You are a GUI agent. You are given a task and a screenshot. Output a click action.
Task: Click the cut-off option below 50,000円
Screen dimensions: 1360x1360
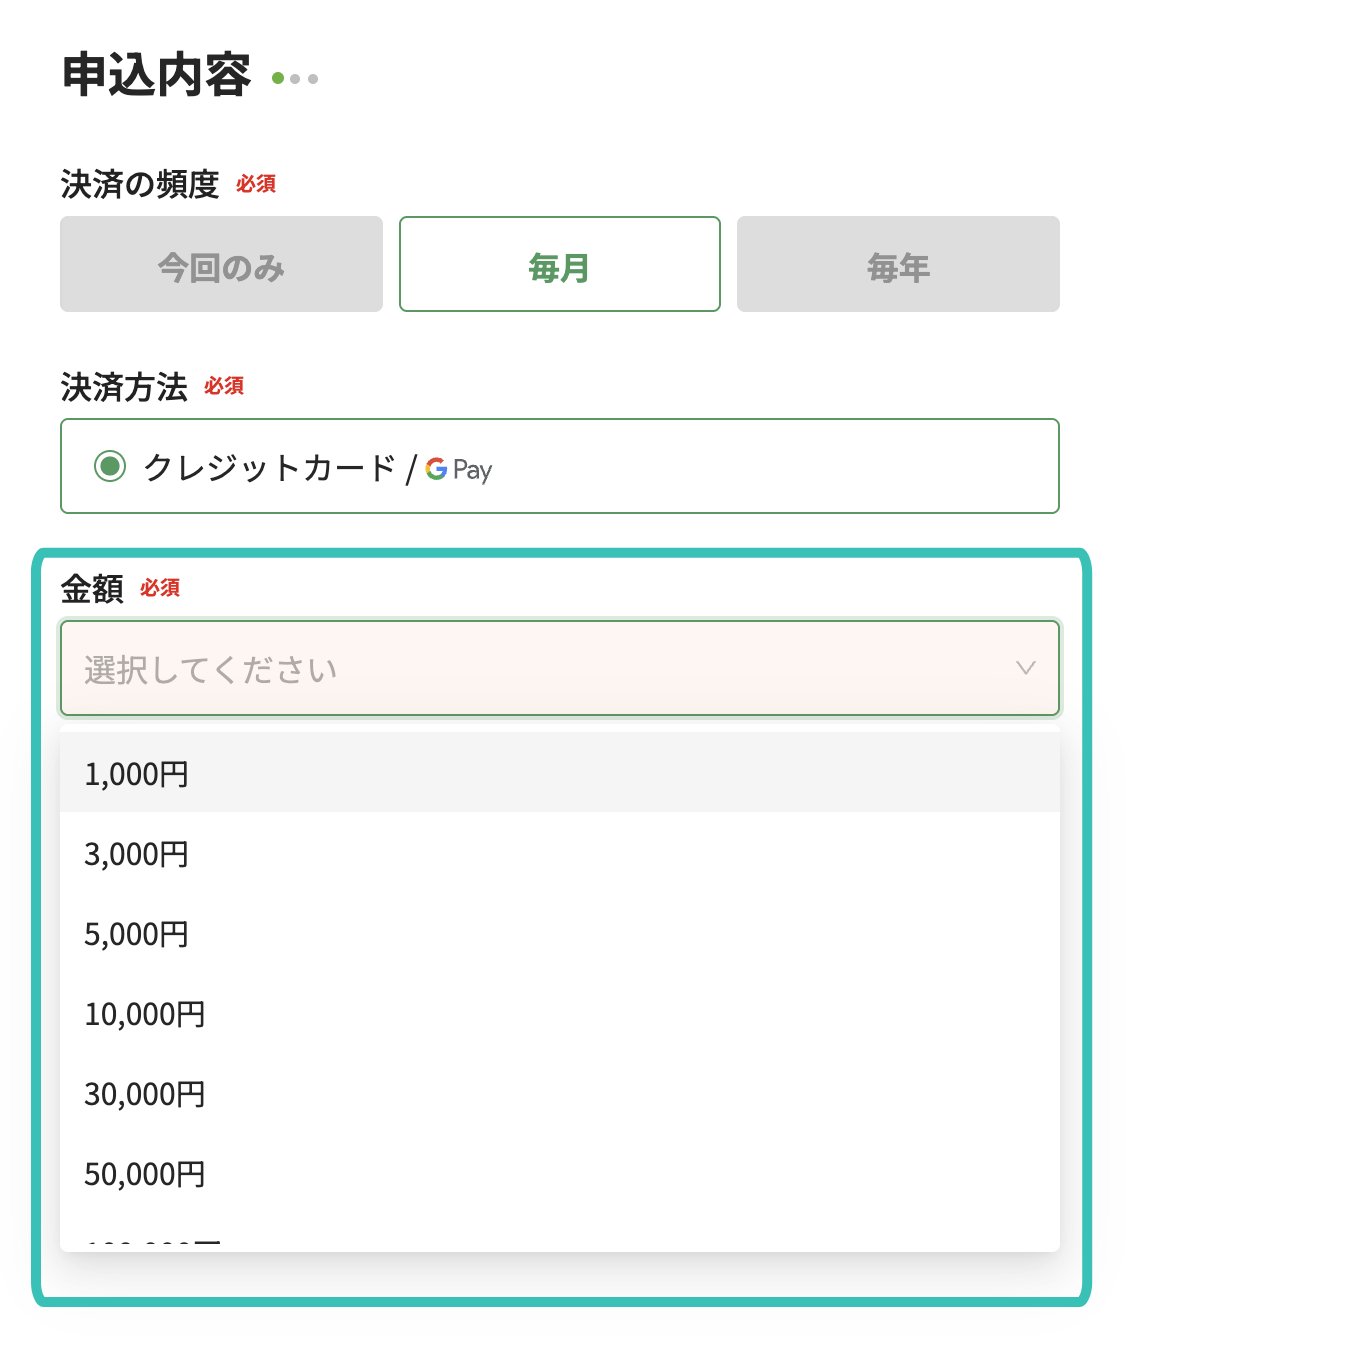point(153,1242)
